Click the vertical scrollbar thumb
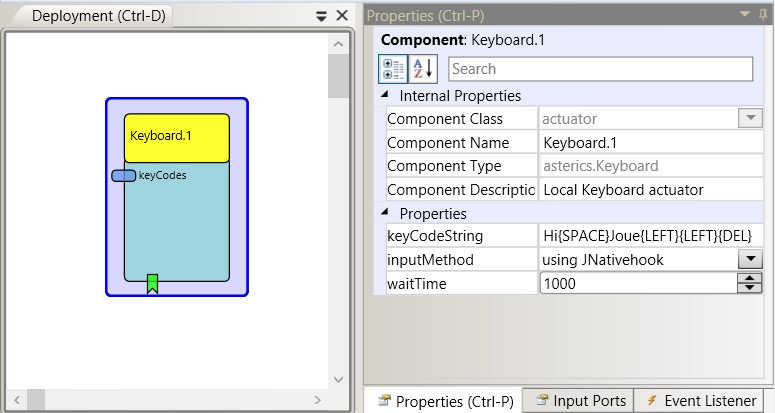The width and height of the screenshot is (775, 413). click(x=339, y=76)
